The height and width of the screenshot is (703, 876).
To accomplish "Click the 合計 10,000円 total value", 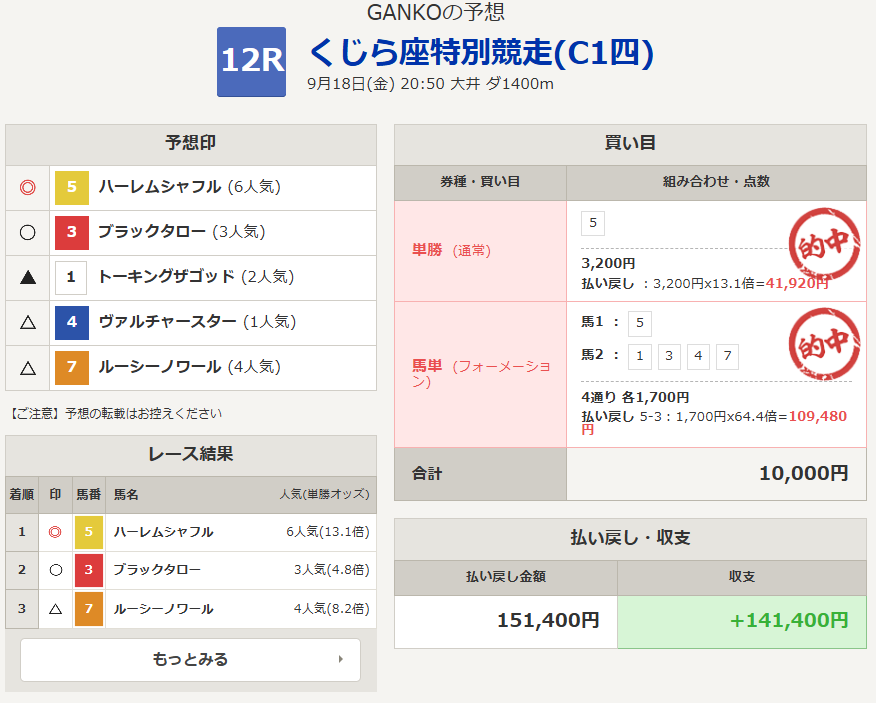I will [x=803, y=473].
